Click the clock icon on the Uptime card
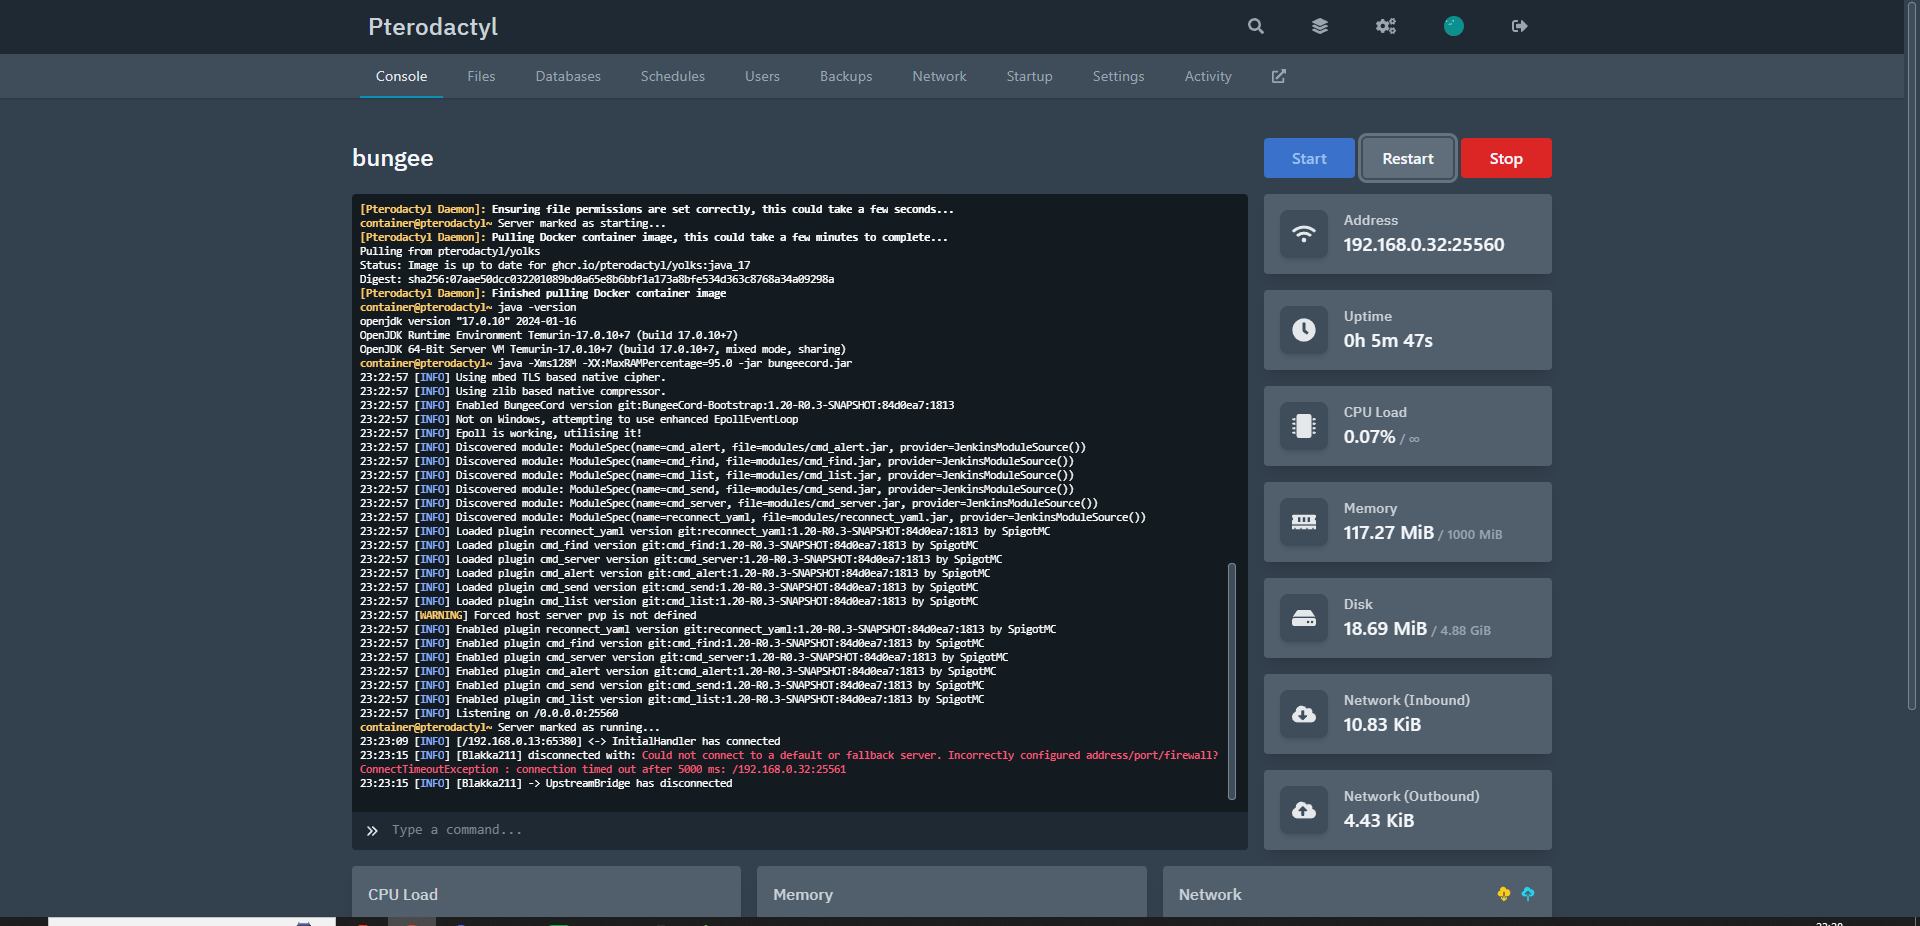 tap(1303, 330)
